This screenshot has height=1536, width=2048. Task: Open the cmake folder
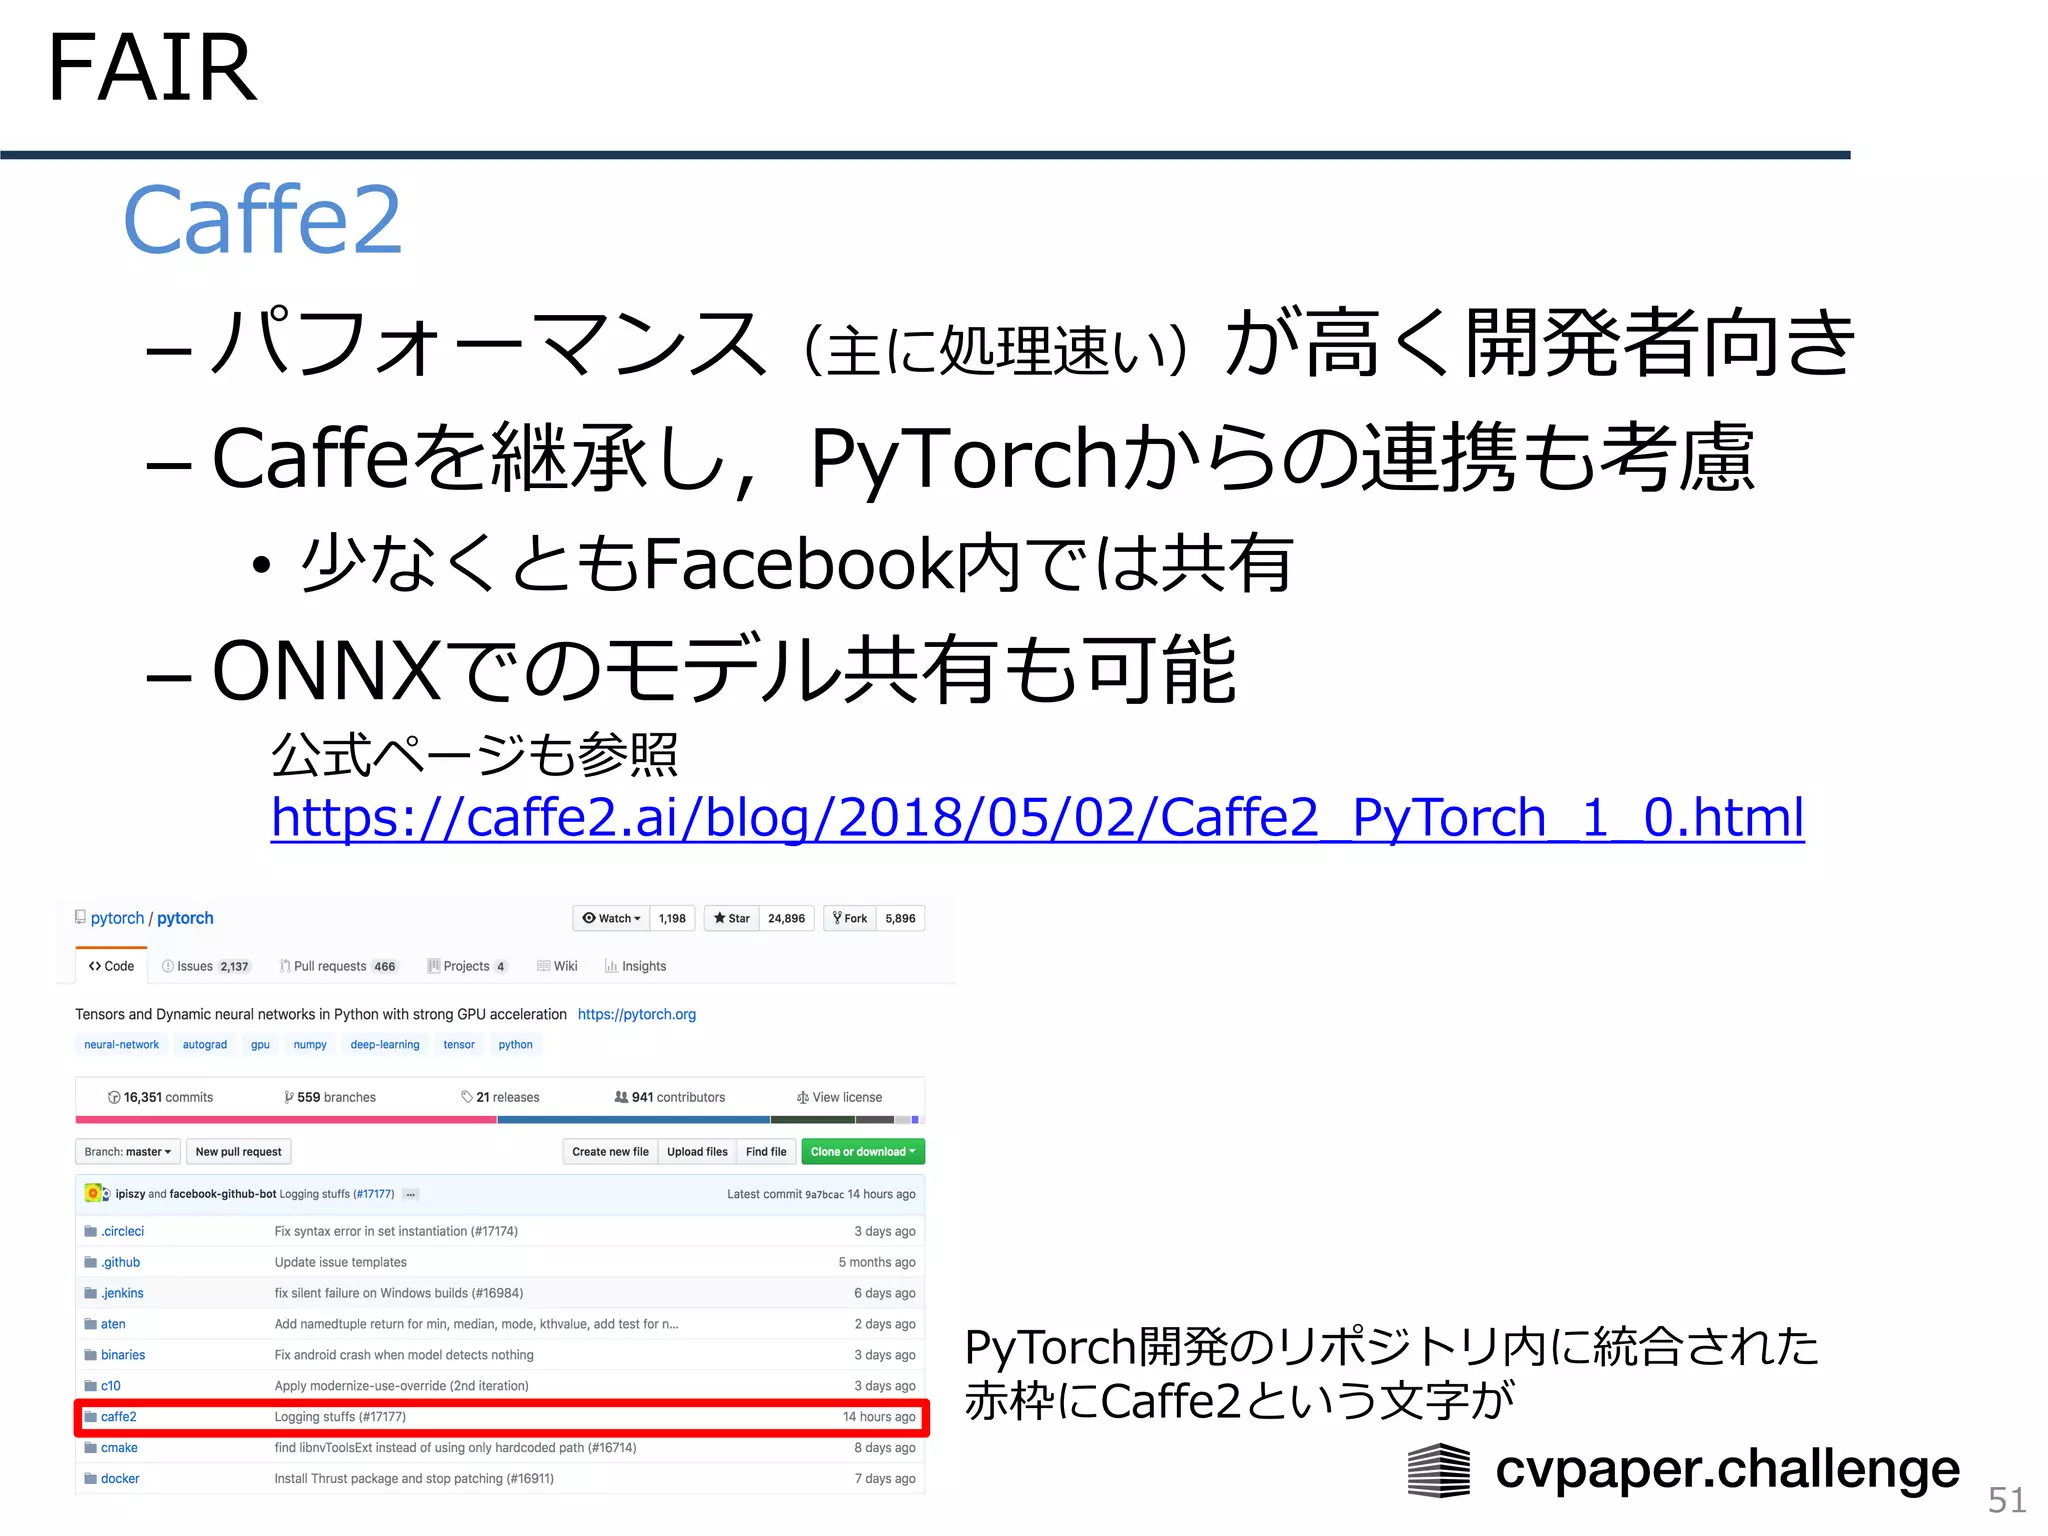point(119,1448)
